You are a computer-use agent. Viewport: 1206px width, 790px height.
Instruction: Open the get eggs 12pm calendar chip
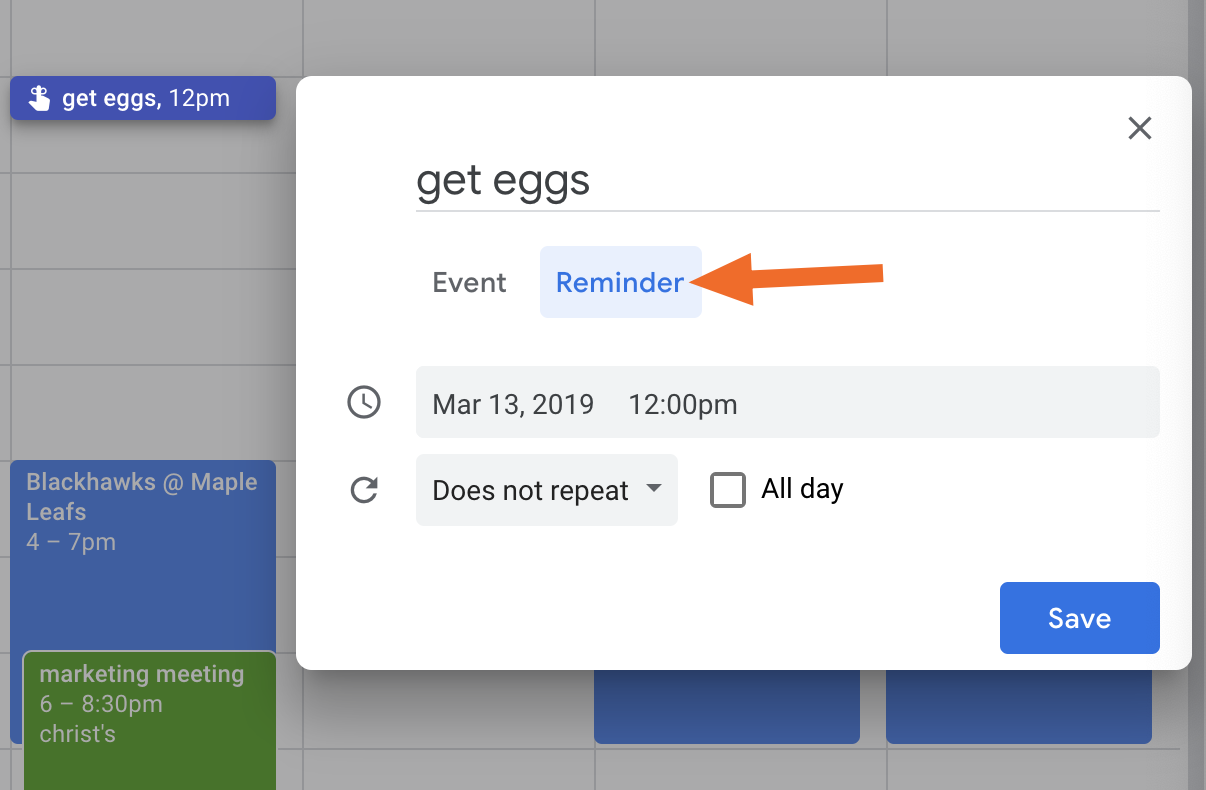pyautogui.click(x=143, y=98)
